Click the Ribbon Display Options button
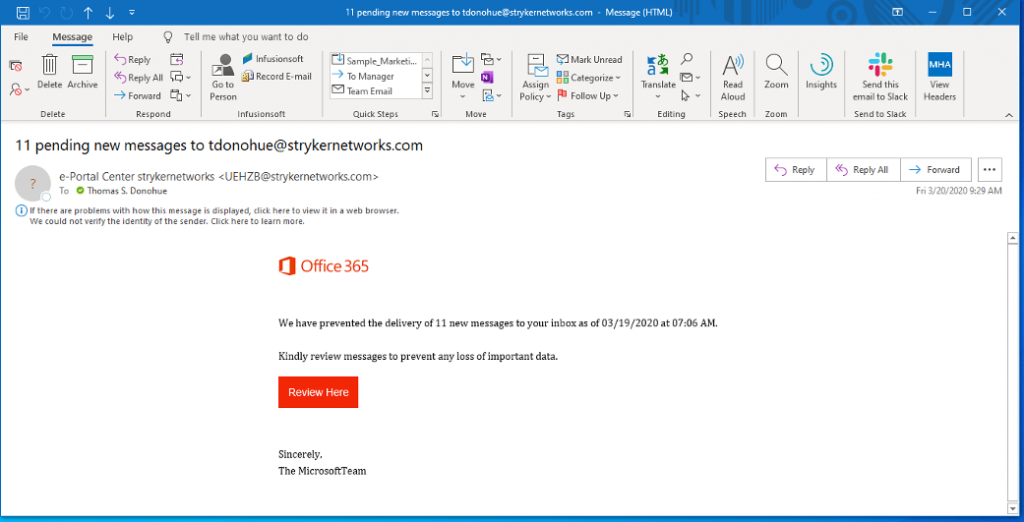 click(x=898, y=12)
